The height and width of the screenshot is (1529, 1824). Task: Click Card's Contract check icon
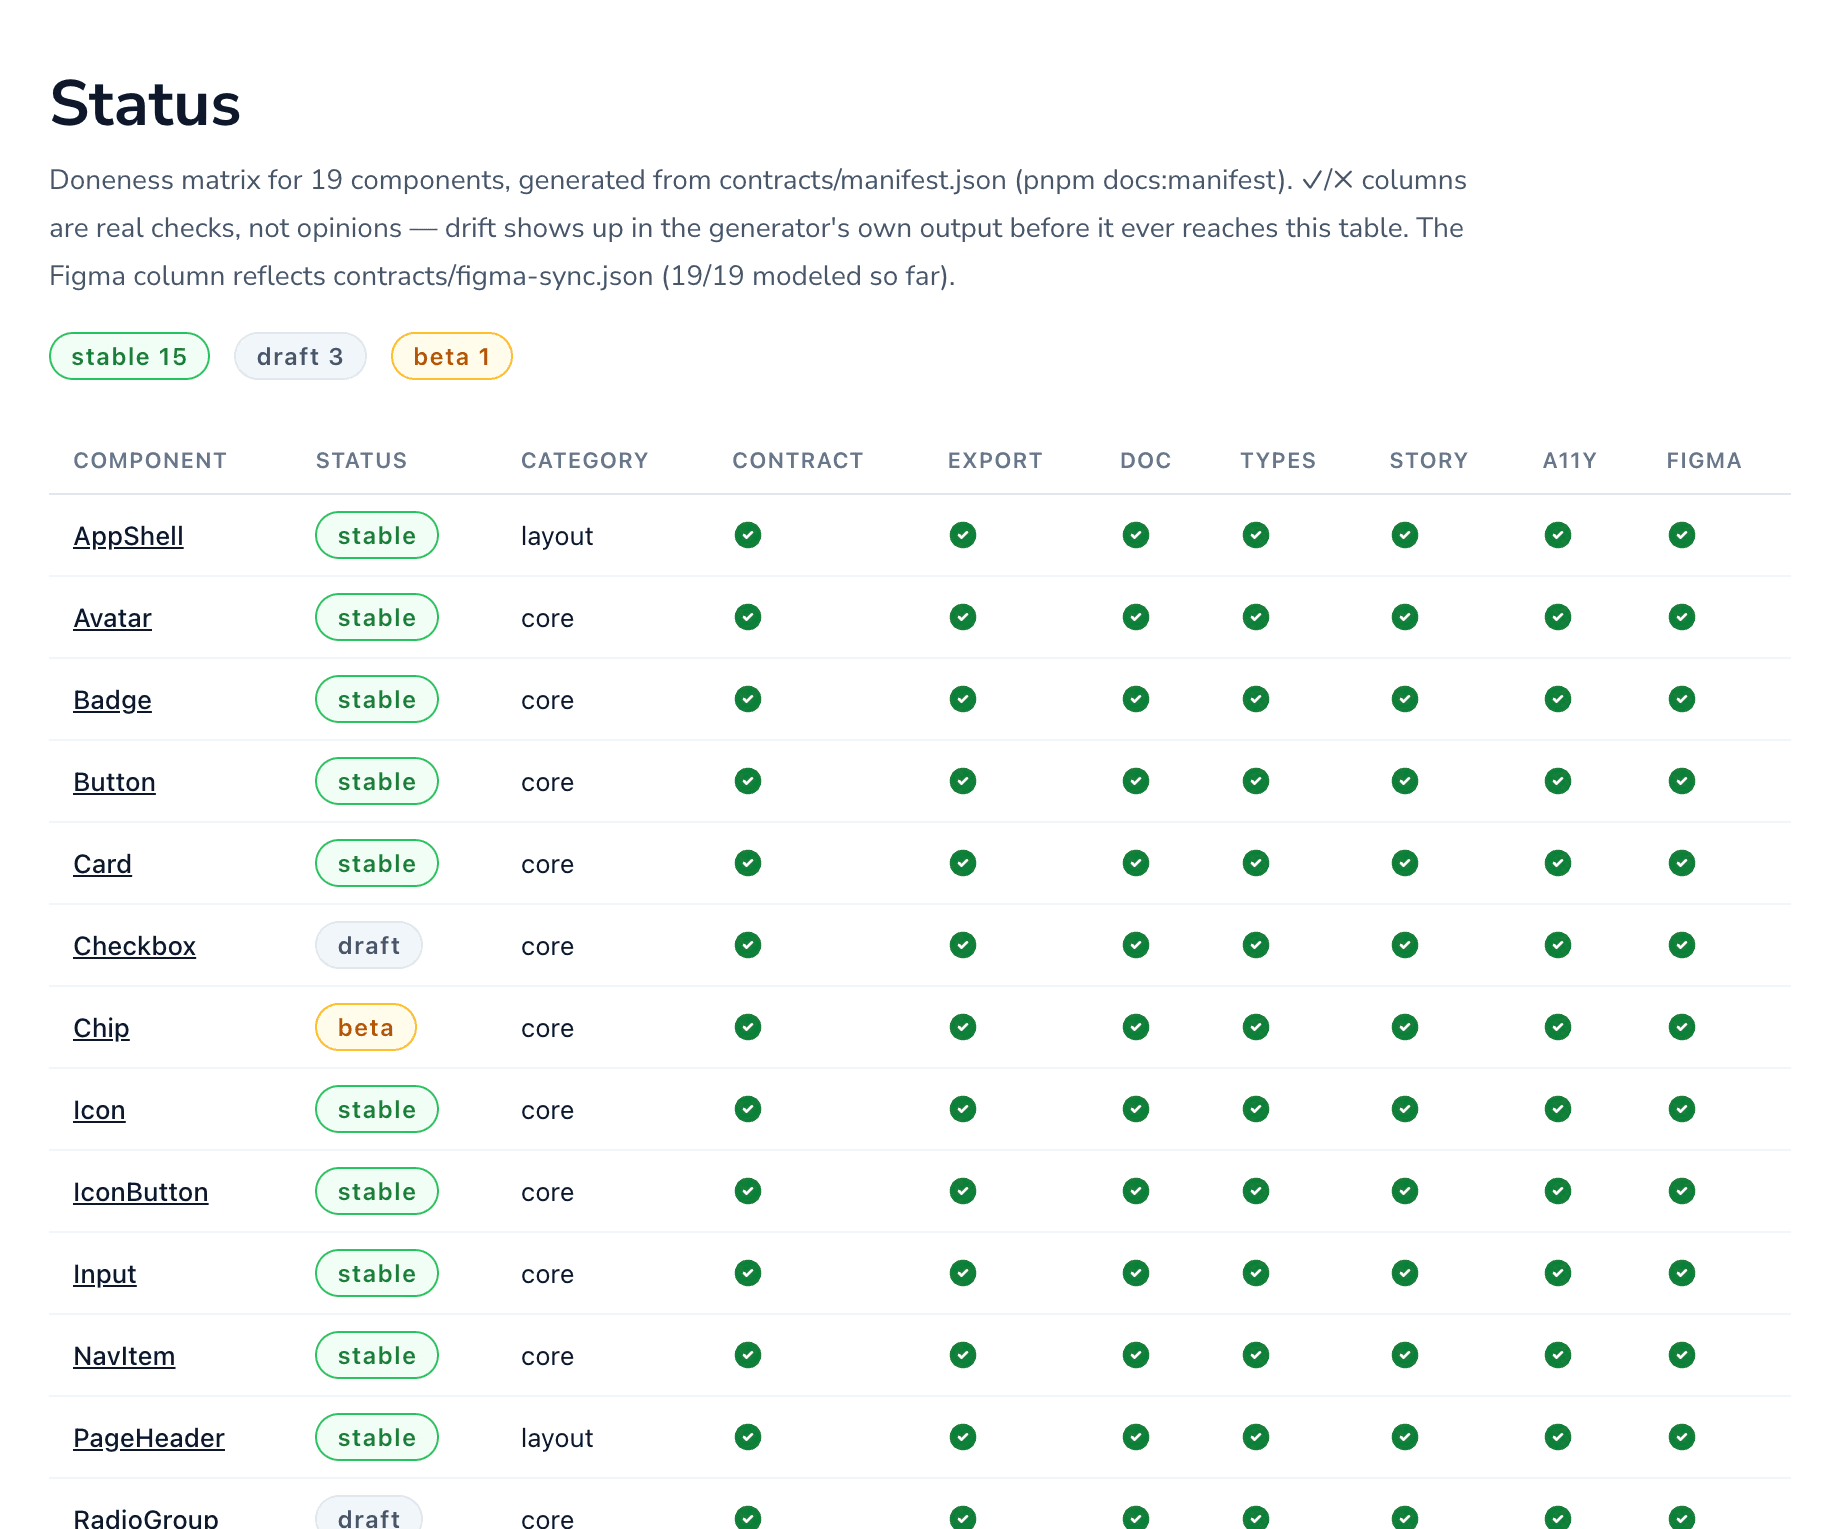pyautogui.click(x=748, y=863)
